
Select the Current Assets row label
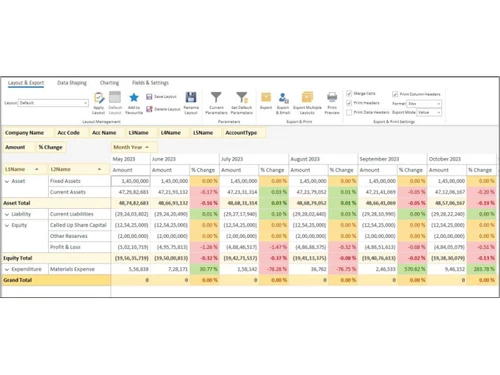point(79,192)
